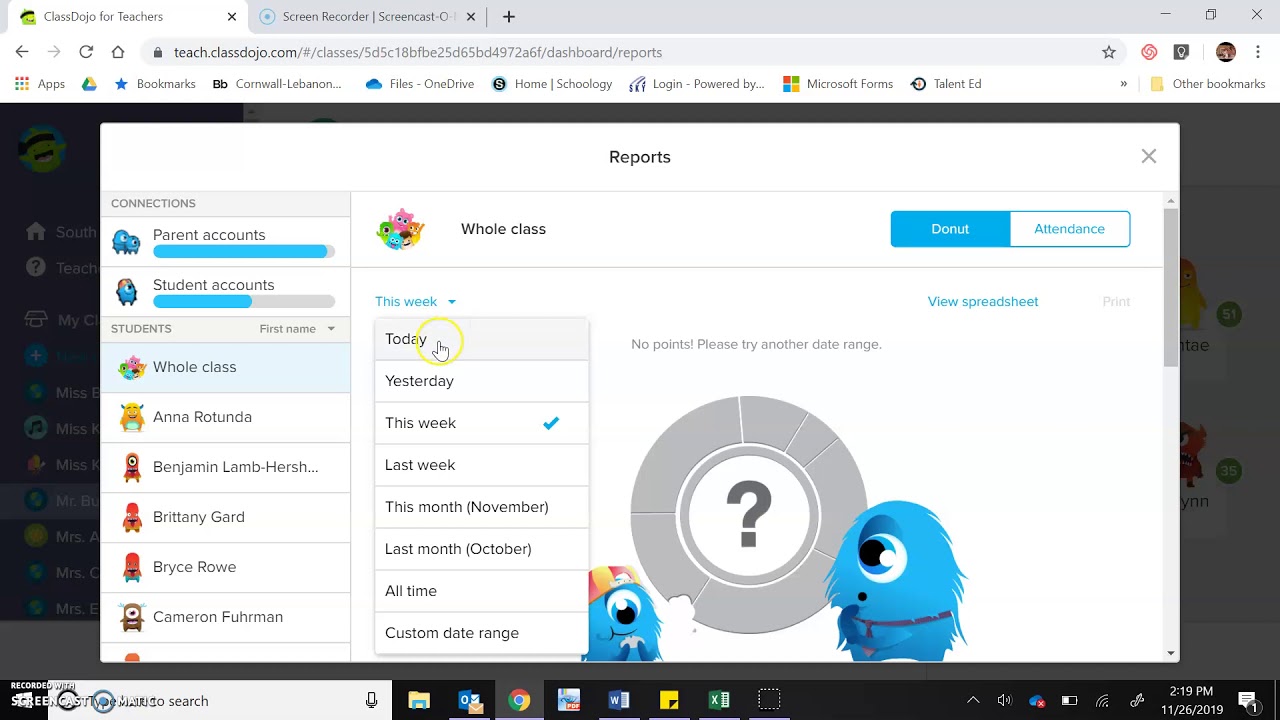Open Parent accounts connections

pyautogui.click(x=226, y=242)
